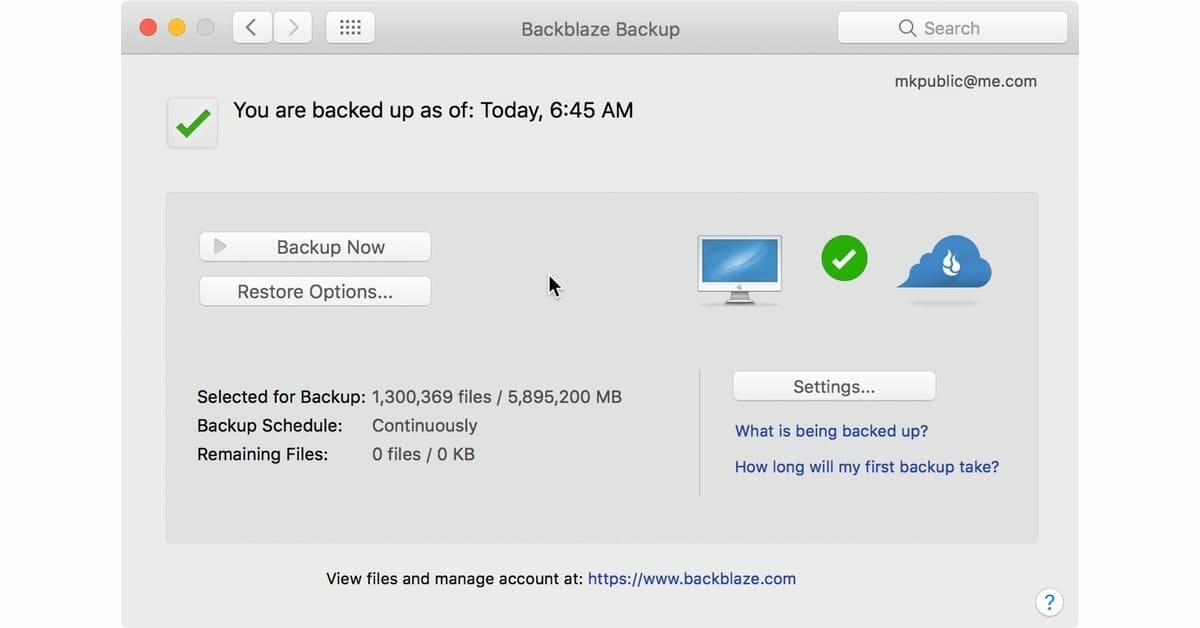
Task: Click the mkpublic@me.com account text
Action: tap(966, 82)
